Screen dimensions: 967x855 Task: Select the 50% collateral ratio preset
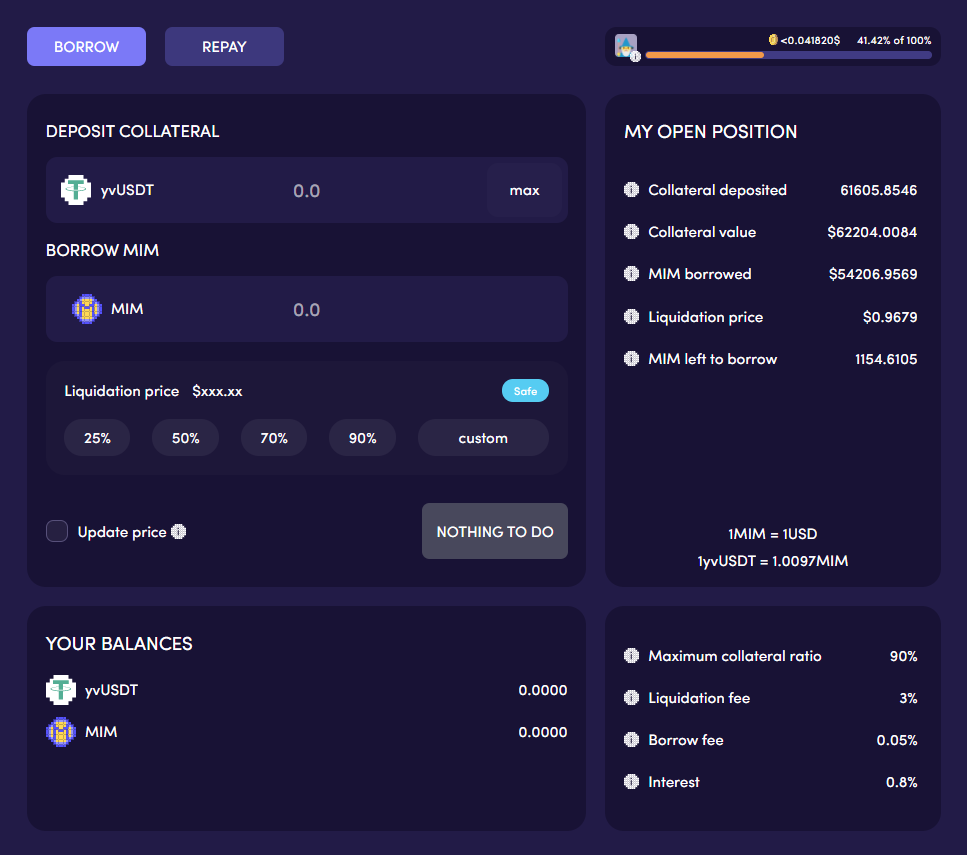[x=185, y=438]
